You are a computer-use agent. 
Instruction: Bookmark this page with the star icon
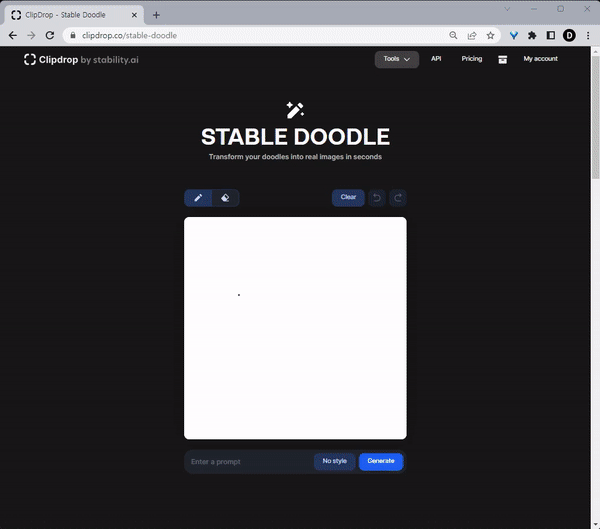point(490,36)
